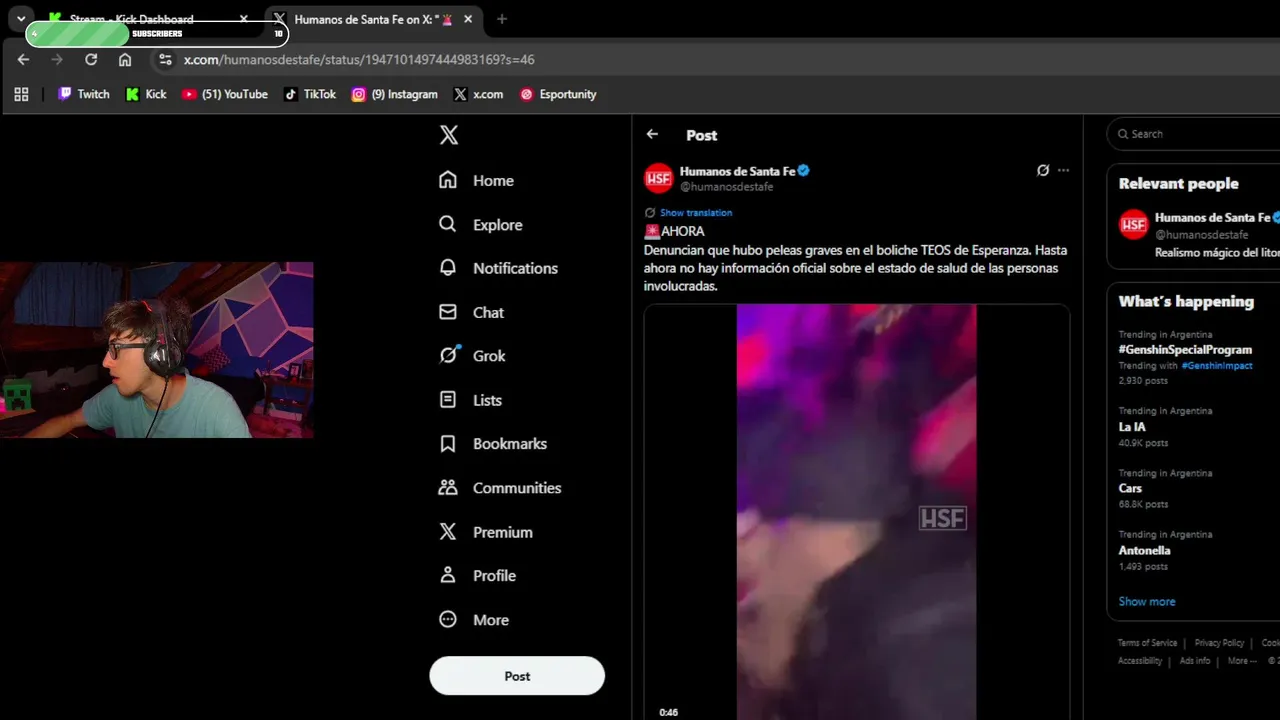Click the Grok explain icon on post
The image size is (1280, 720).
click(1043, 170)
